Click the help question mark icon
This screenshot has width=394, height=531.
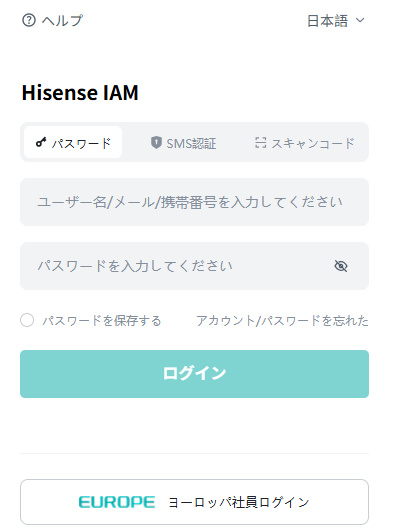29,20
